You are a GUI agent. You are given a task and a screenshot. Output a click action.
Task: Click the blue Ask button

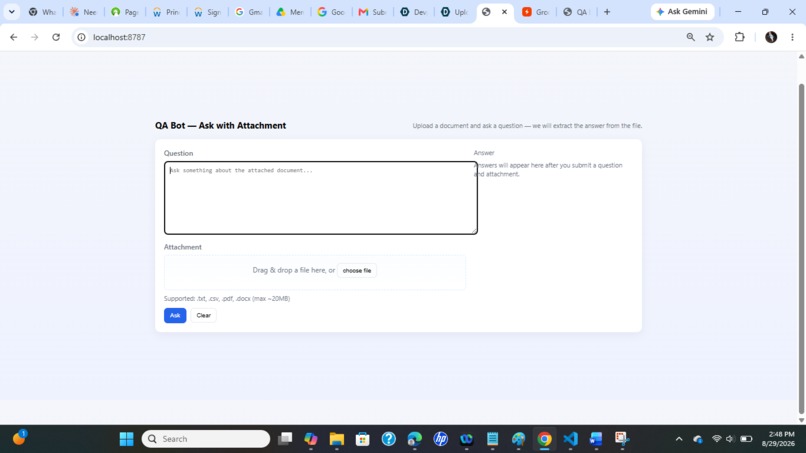point(175,315)
